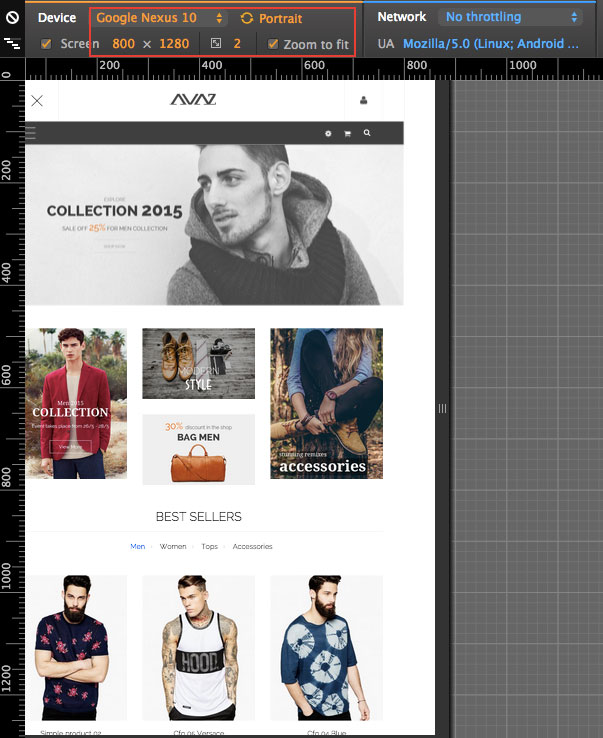
Task: Open the shopping cart icon in navbar
Action: (x=348, y=133)
